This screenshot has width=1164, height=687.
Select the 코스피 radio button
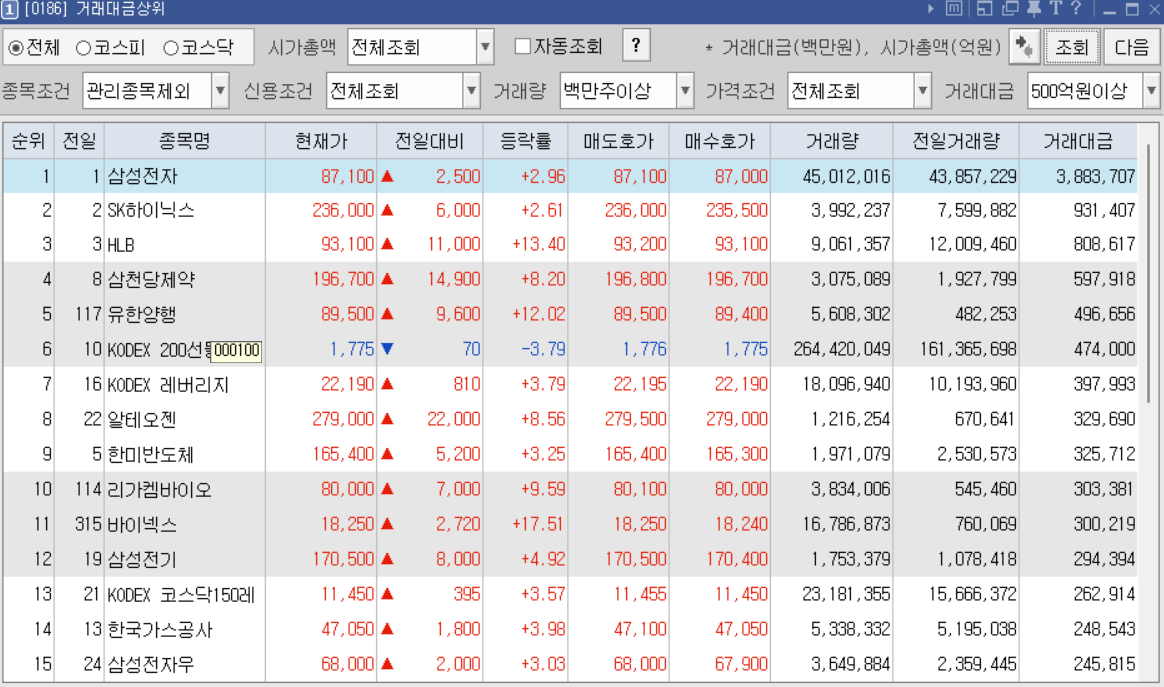coord(83,48)
